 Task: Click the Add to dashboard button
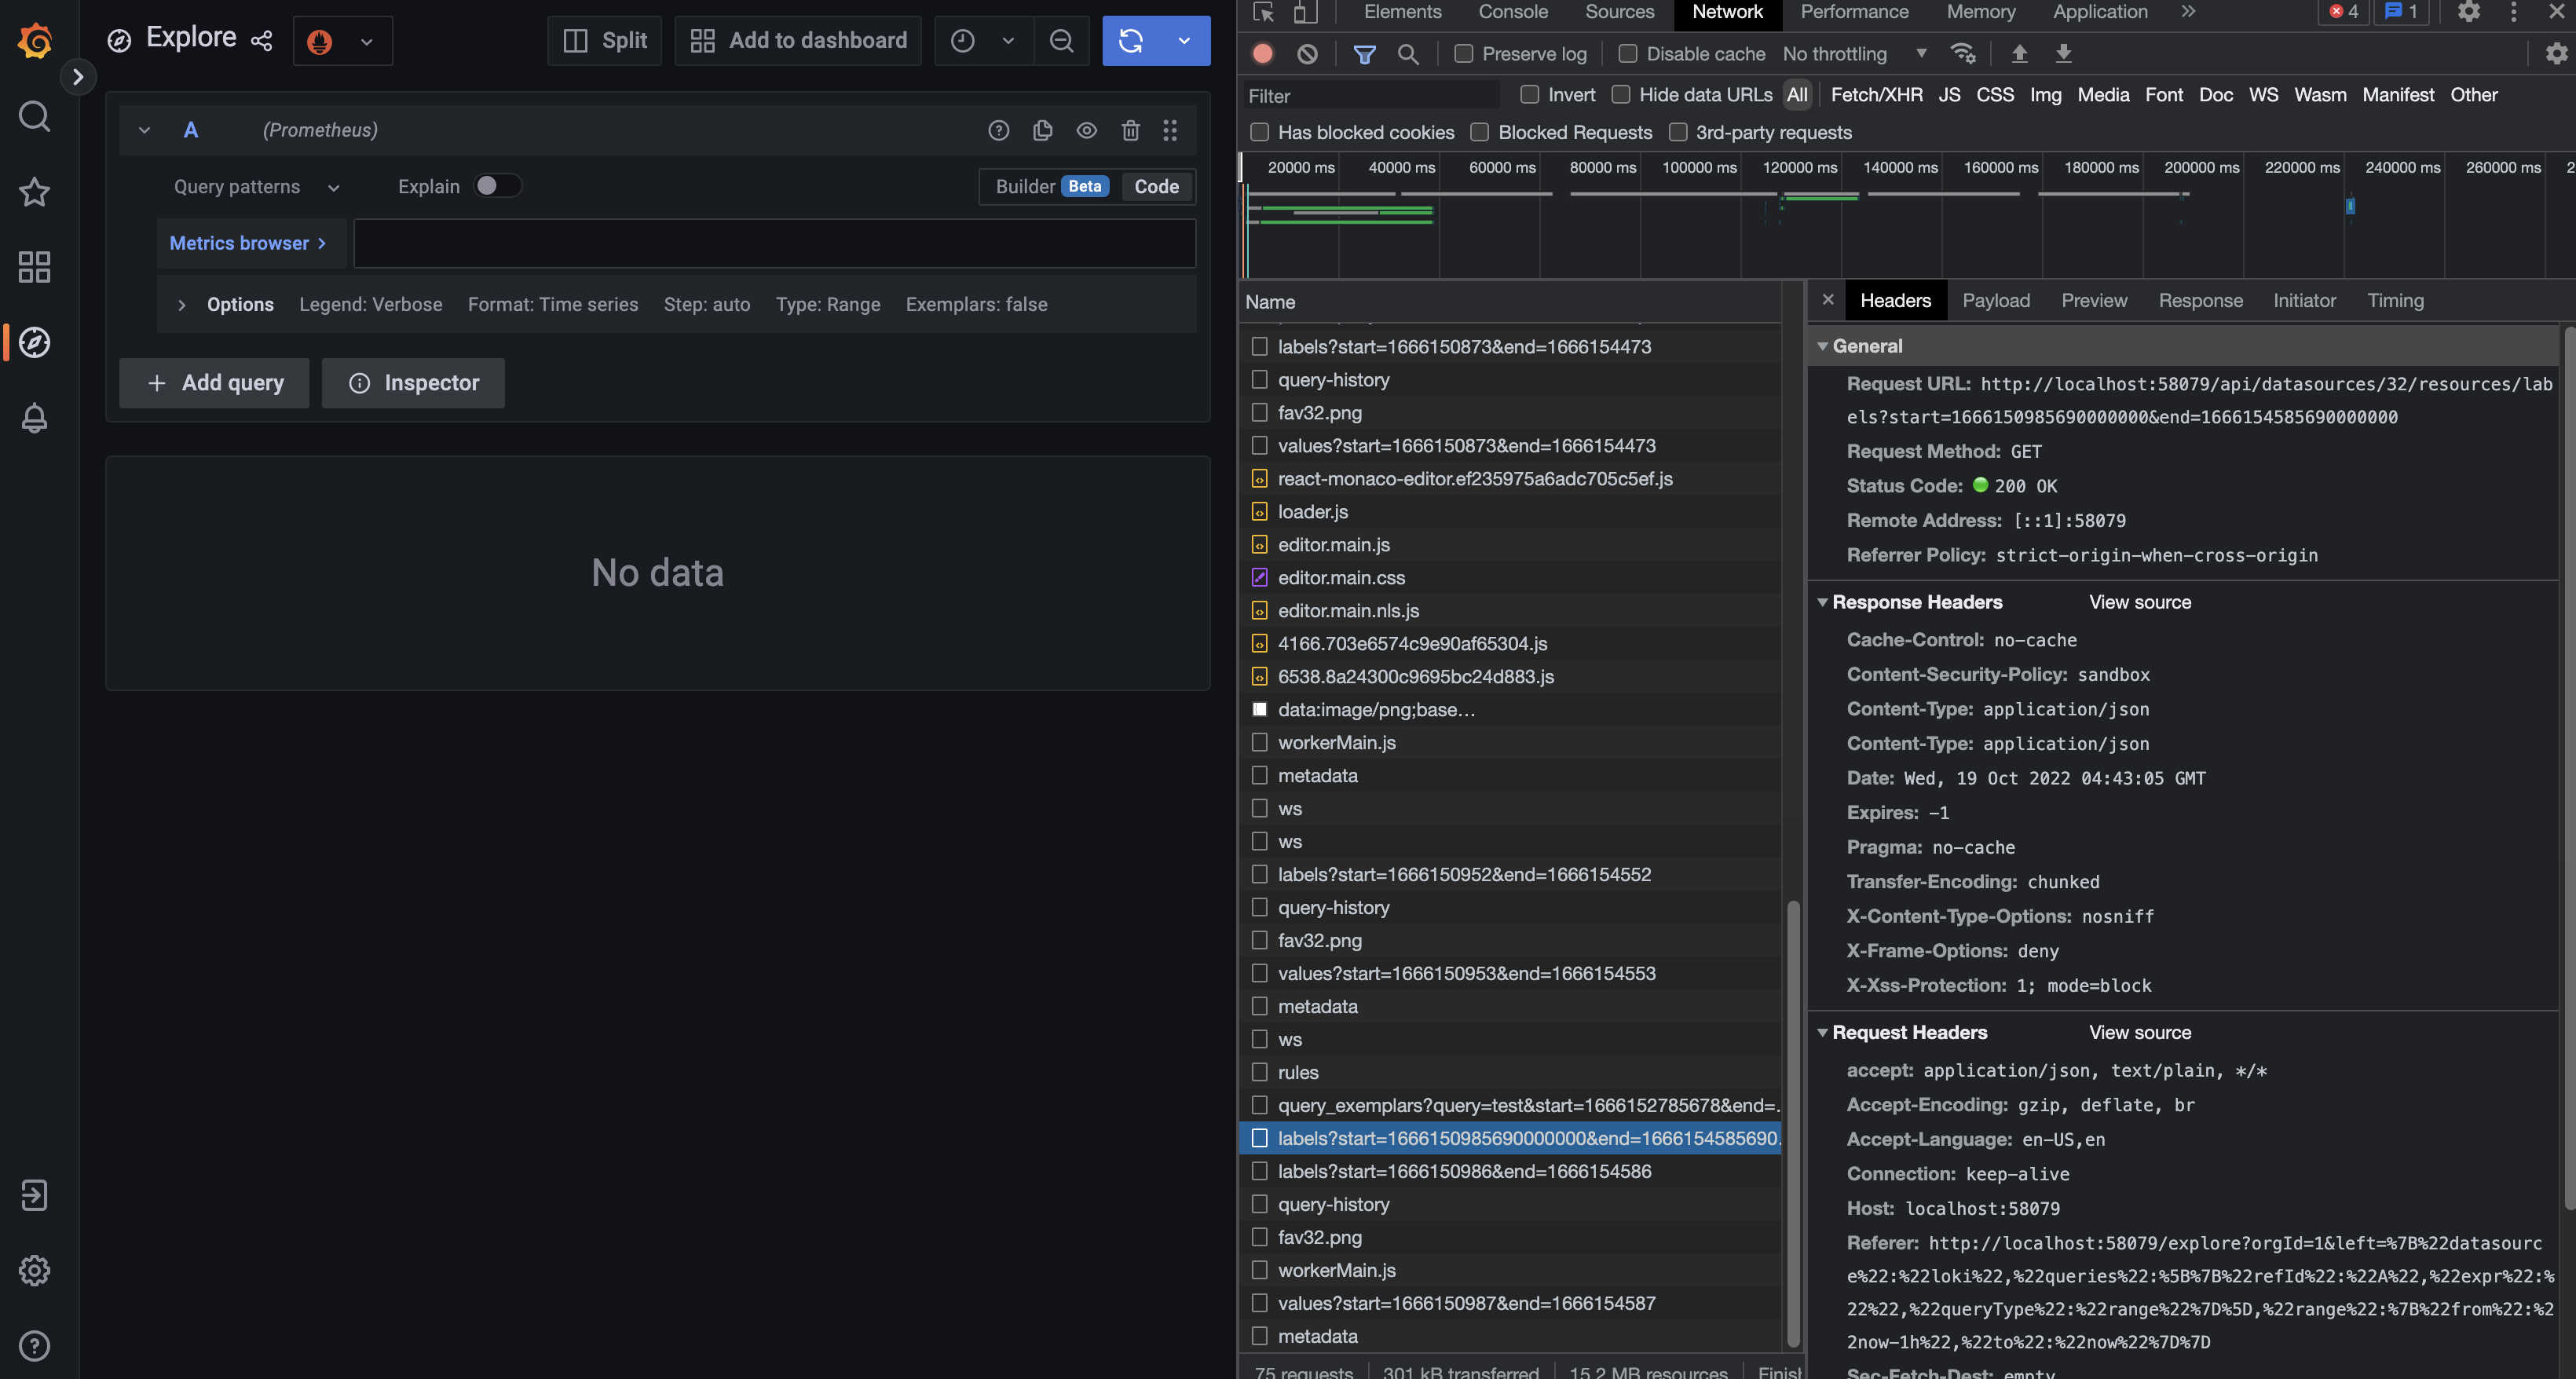tap(797, 40)
